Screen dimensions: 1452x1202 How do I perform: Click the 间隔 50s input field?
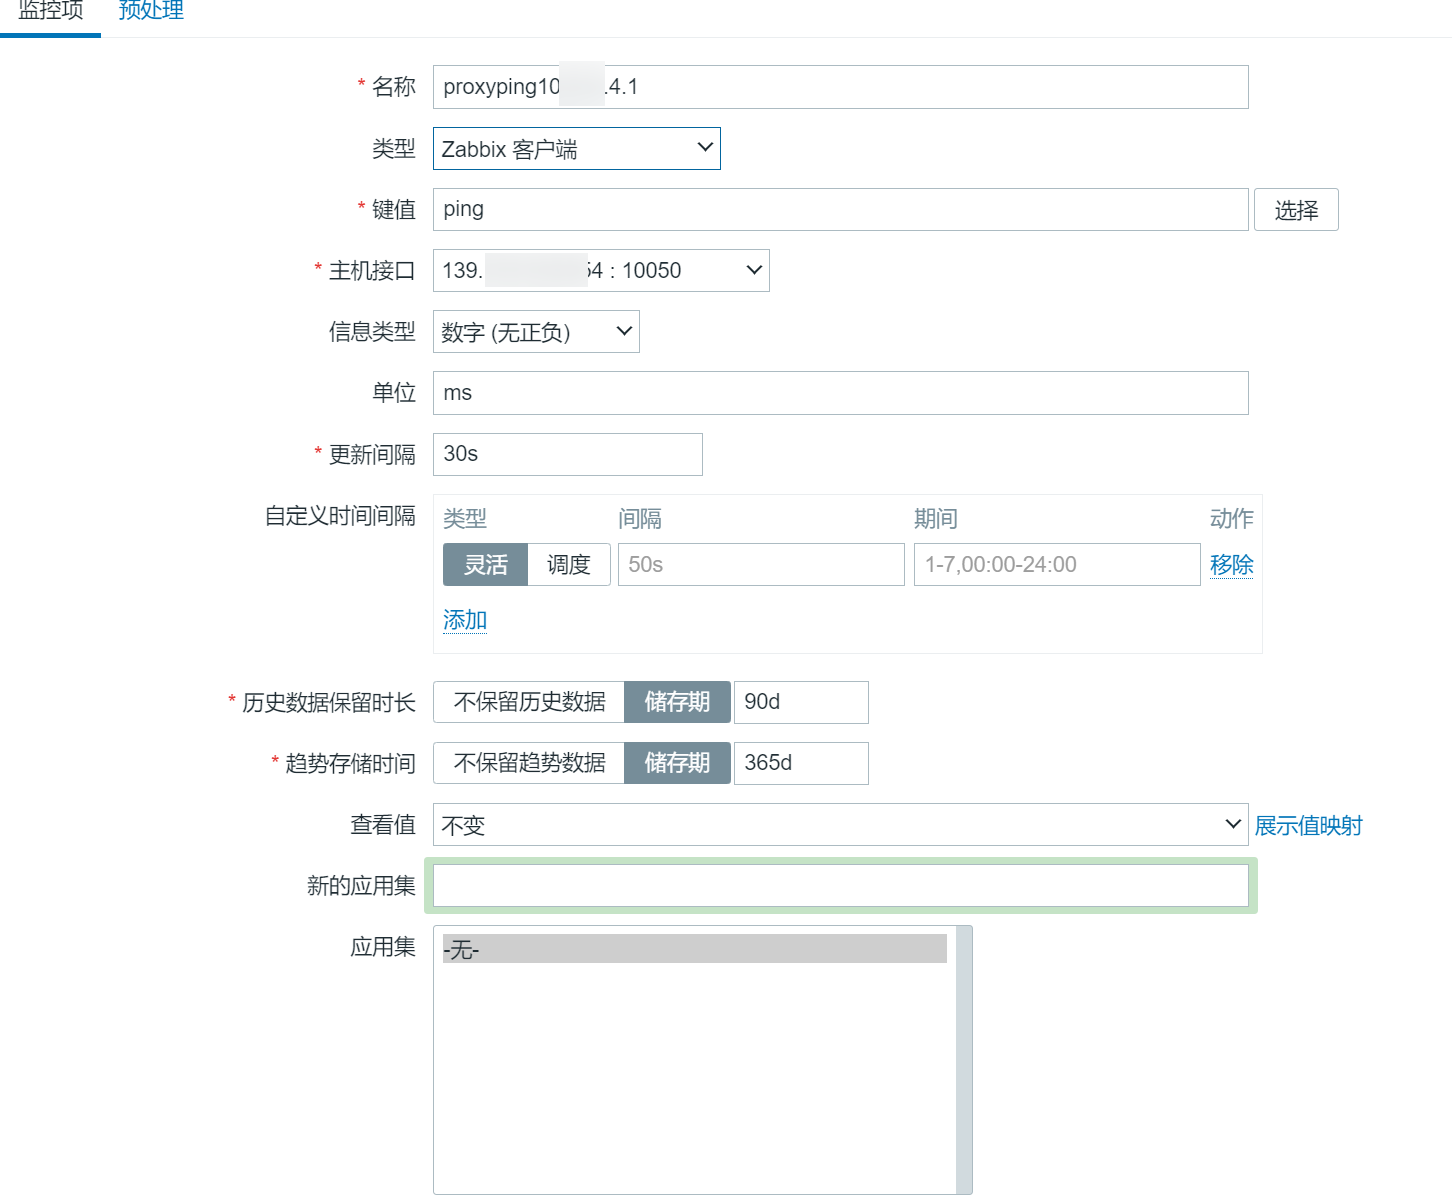pyautogui.click(x=760, y=565)
